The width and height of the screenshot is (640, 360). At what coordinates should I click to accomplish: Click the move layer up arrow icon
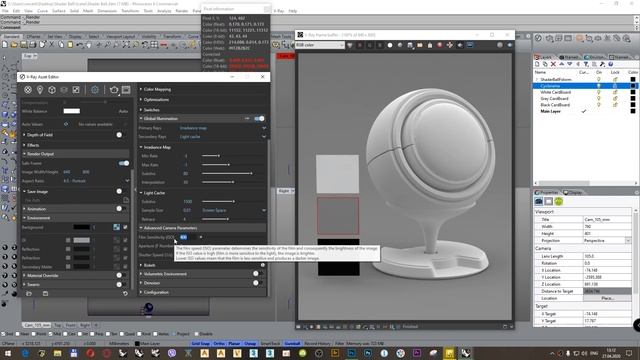tap(562, 64)
